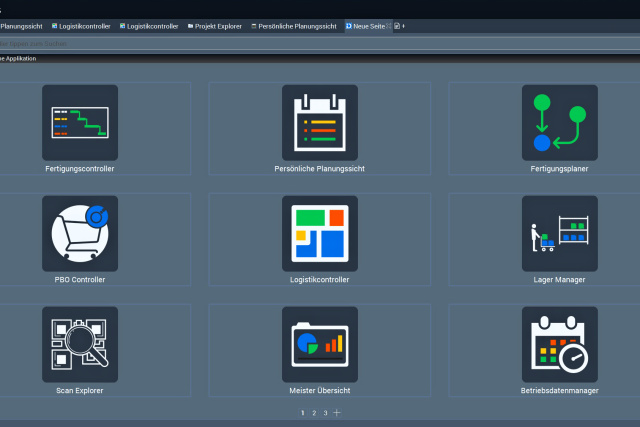The image size is (640, 427).
Task: Launch Persönliche Planungssicht calendar tile
Action: tap(319, 122)
